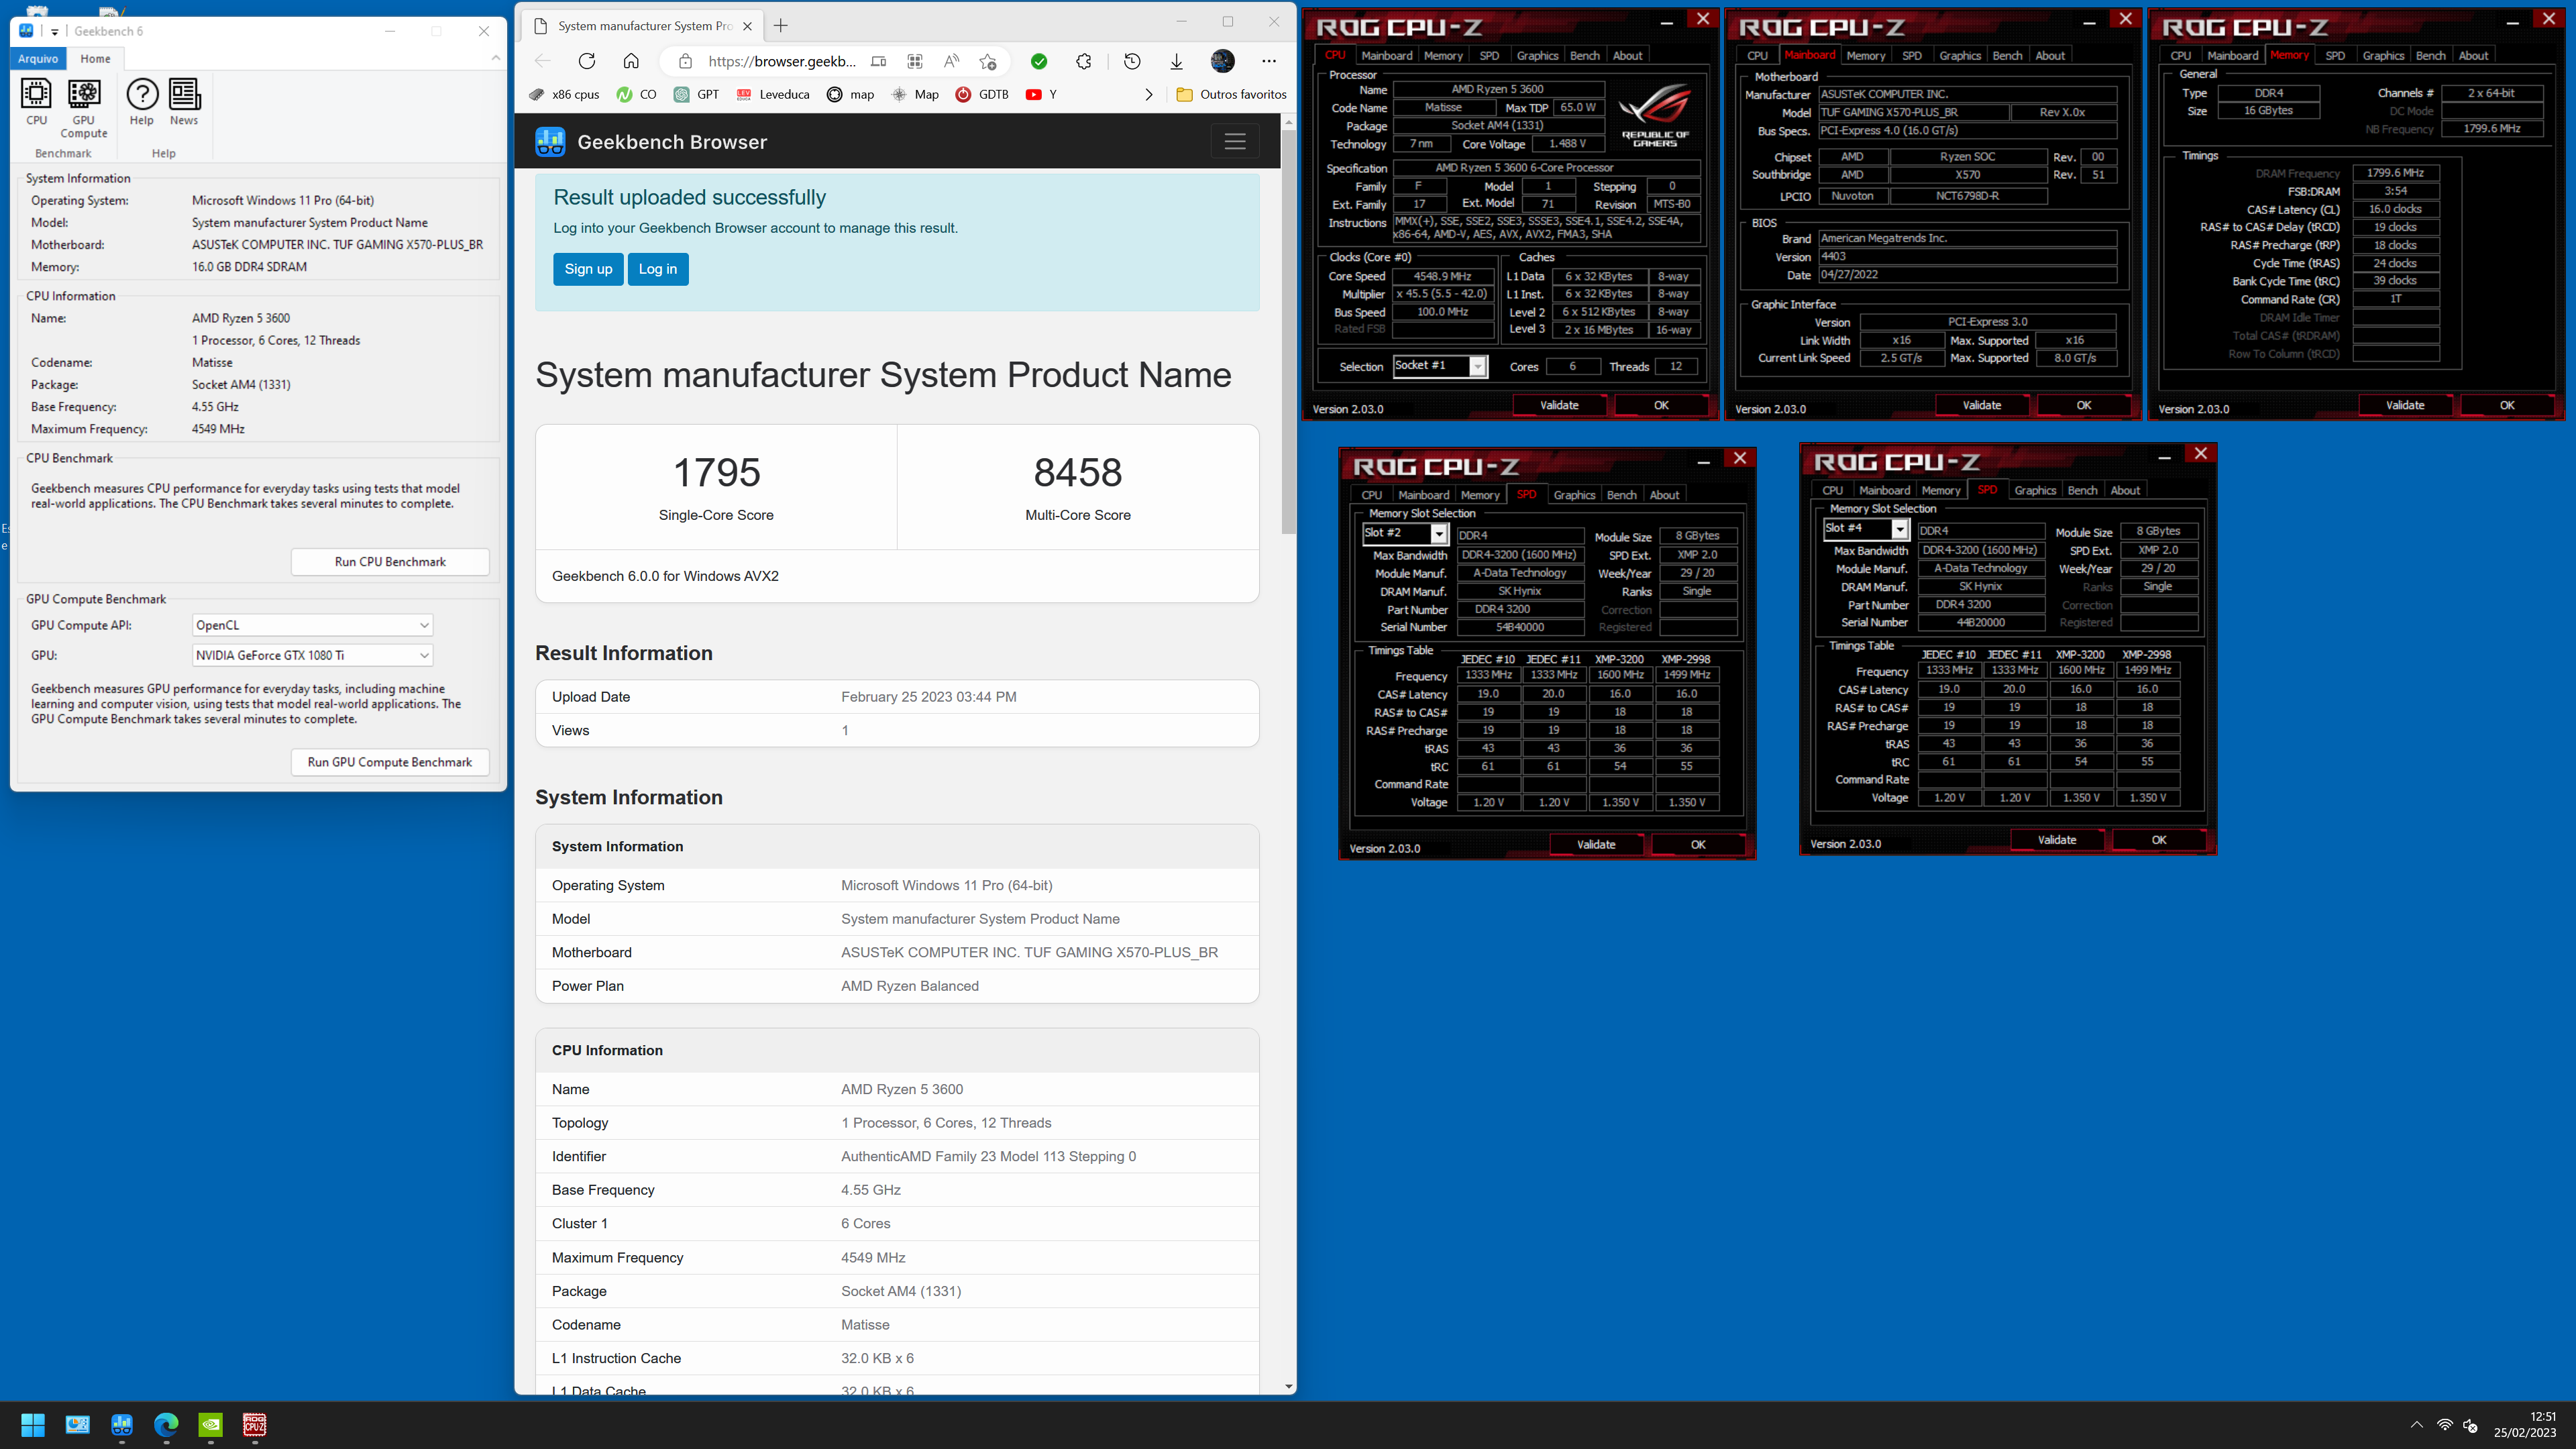Open the News icon in Geekbench ribbon
Viewport: 2576px width, 1449px height.
tap(184, 102)
